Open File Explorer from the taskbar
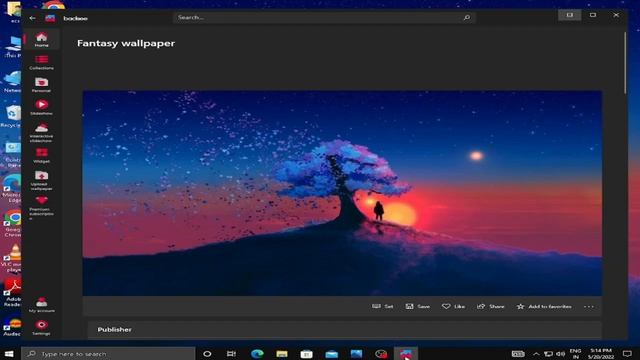640x360 pixels. click(282, 354)
